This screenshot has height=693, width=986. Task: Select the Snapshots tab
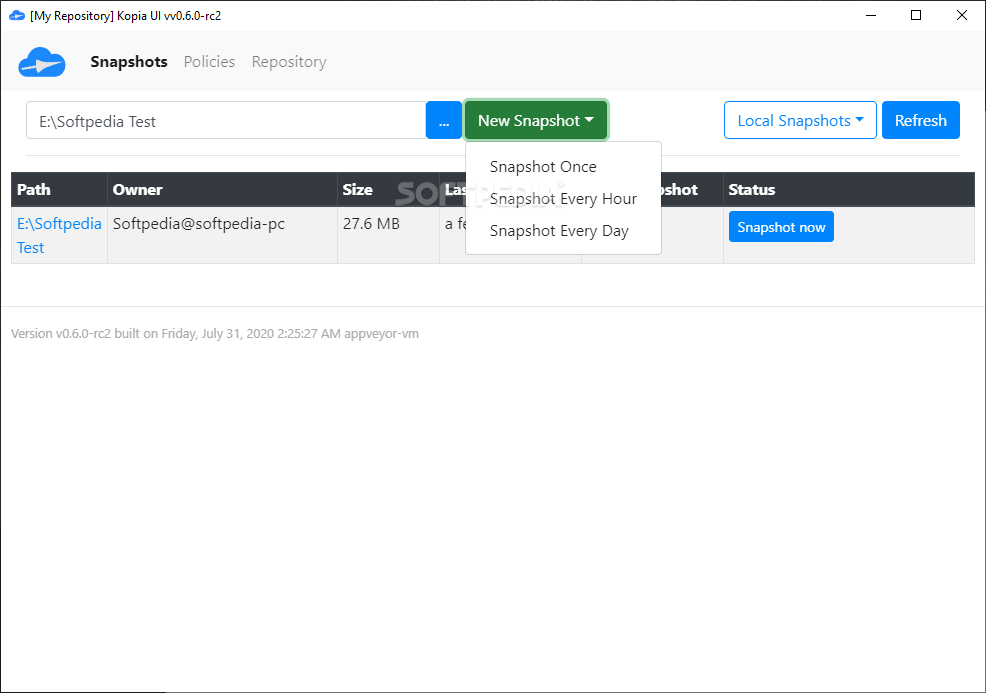pos(128,61)
